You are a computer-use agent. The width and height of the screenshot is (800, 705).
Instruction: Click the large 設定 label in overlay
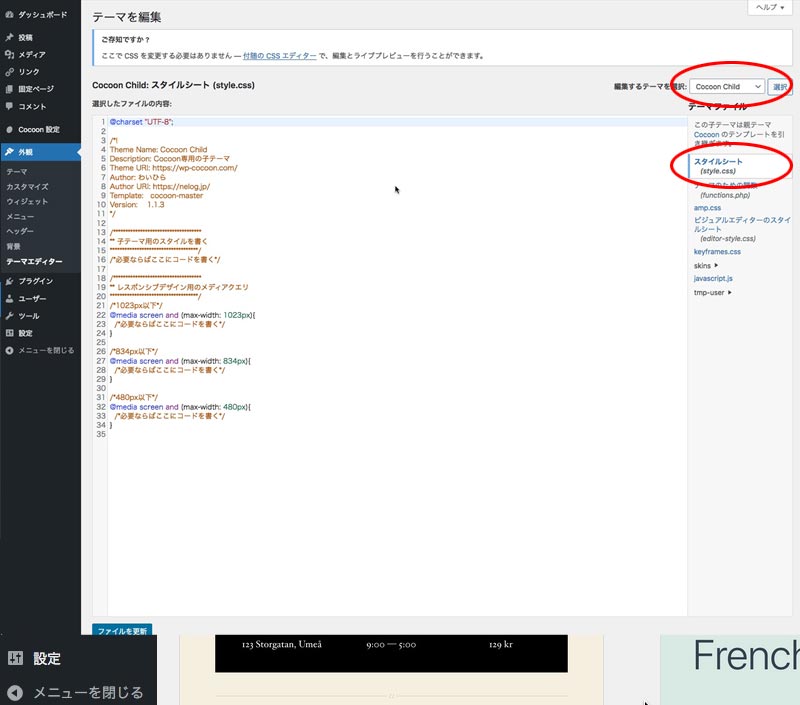tap(47, 659)
